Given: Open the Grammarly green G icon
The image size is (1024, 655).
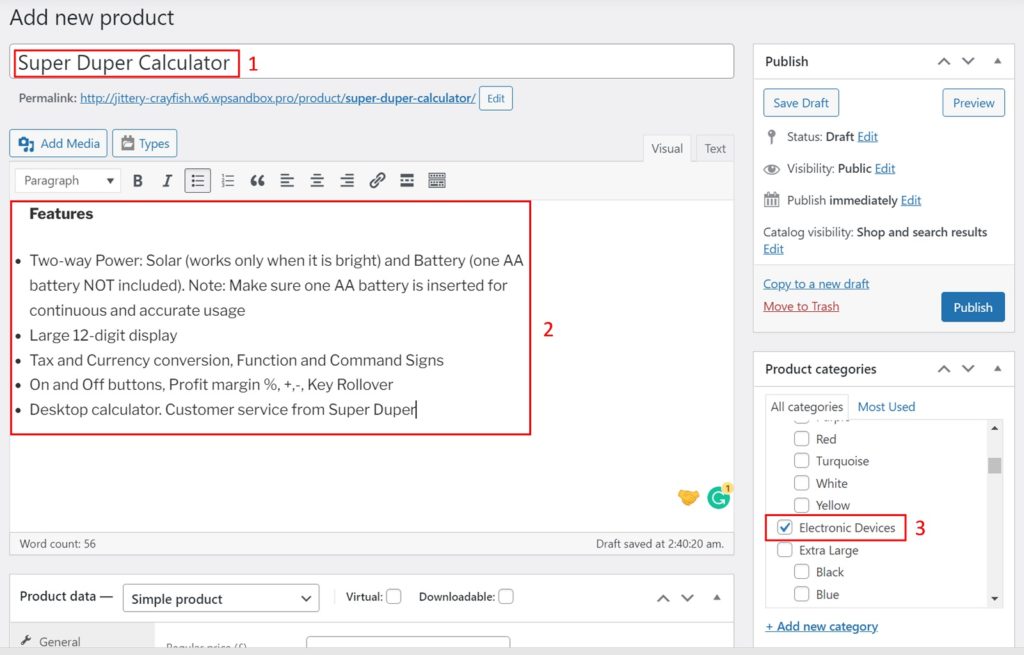Looking at the screenshot, I should [x=719, y=497].
